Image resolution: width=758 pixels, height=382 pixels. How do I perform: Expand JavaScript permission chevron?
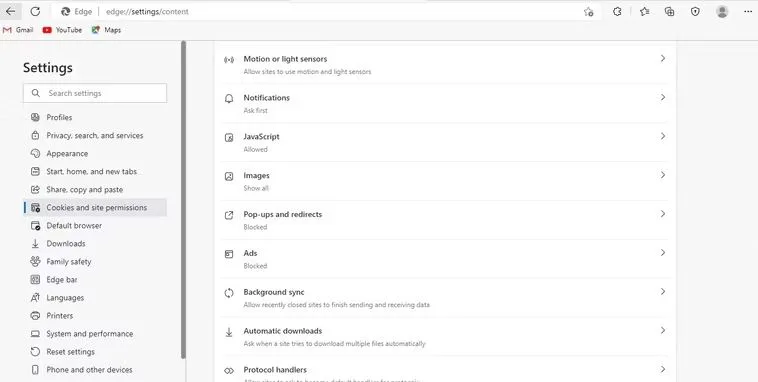[663, 136]
